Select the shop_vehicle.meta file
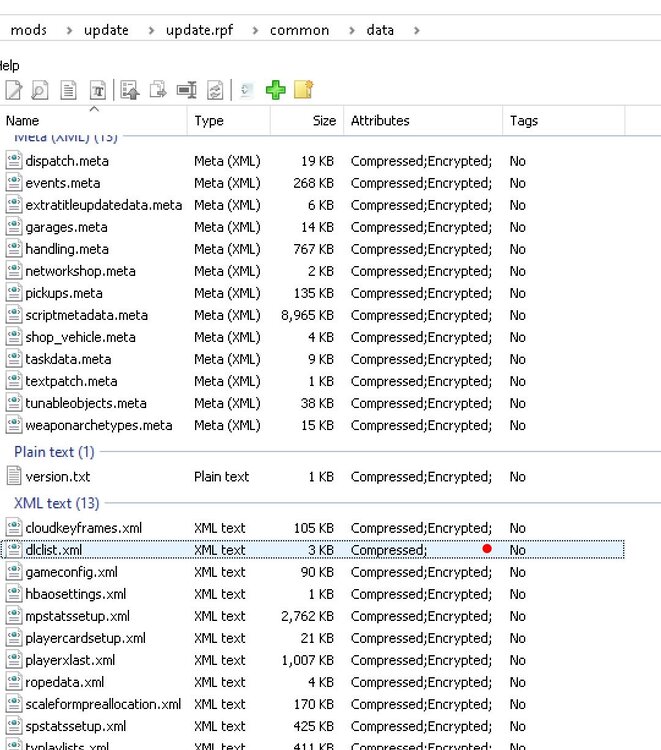The width and height of the screenshot is (661, 750). tap(80, 337)
